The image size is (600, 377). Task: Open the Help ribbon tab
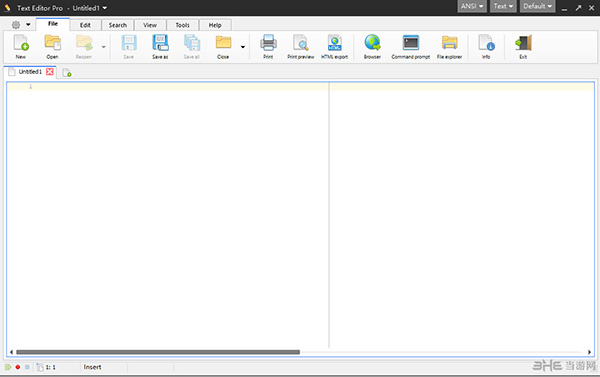[x=215, y=25]
